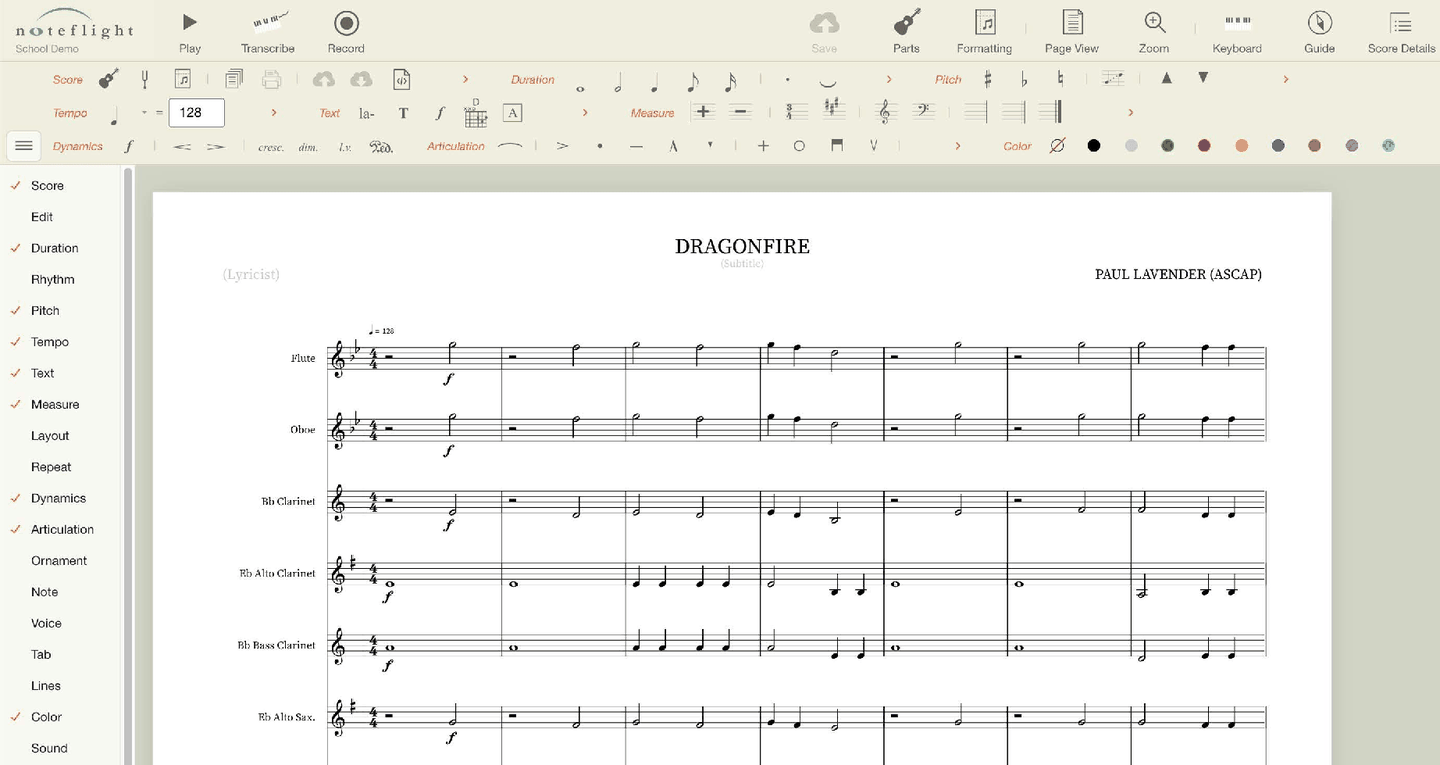Change time signature in Measure row
1440x765 pixels.
pyautogui.click(x=796, y=112)
